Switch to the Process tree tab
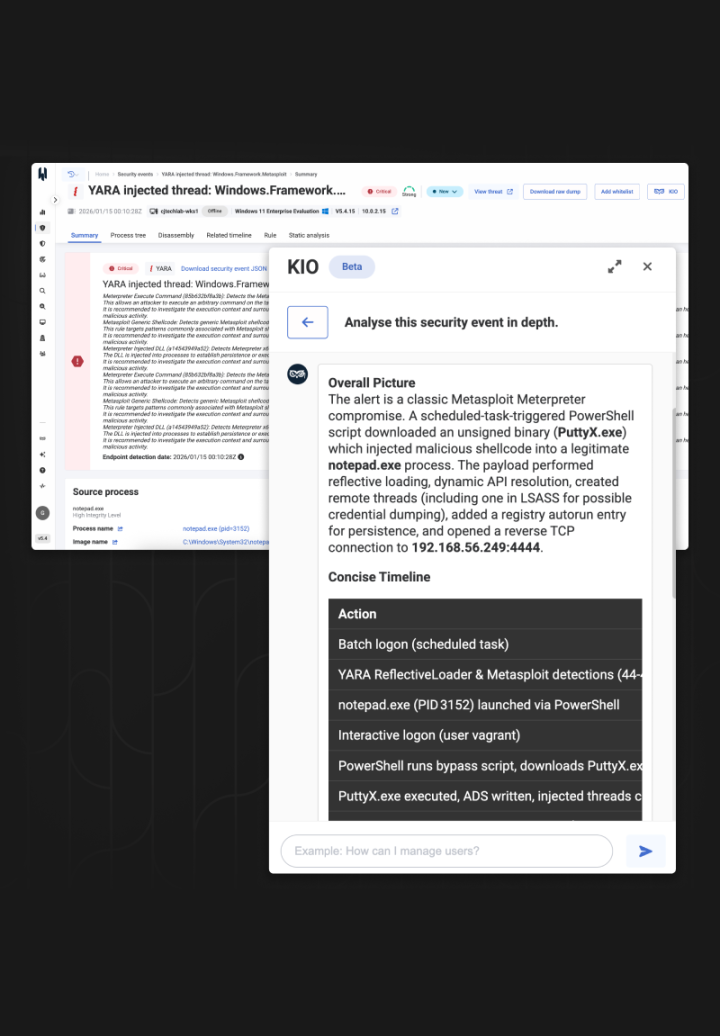The image size is (720, 1036). click(x=128, y=235)
